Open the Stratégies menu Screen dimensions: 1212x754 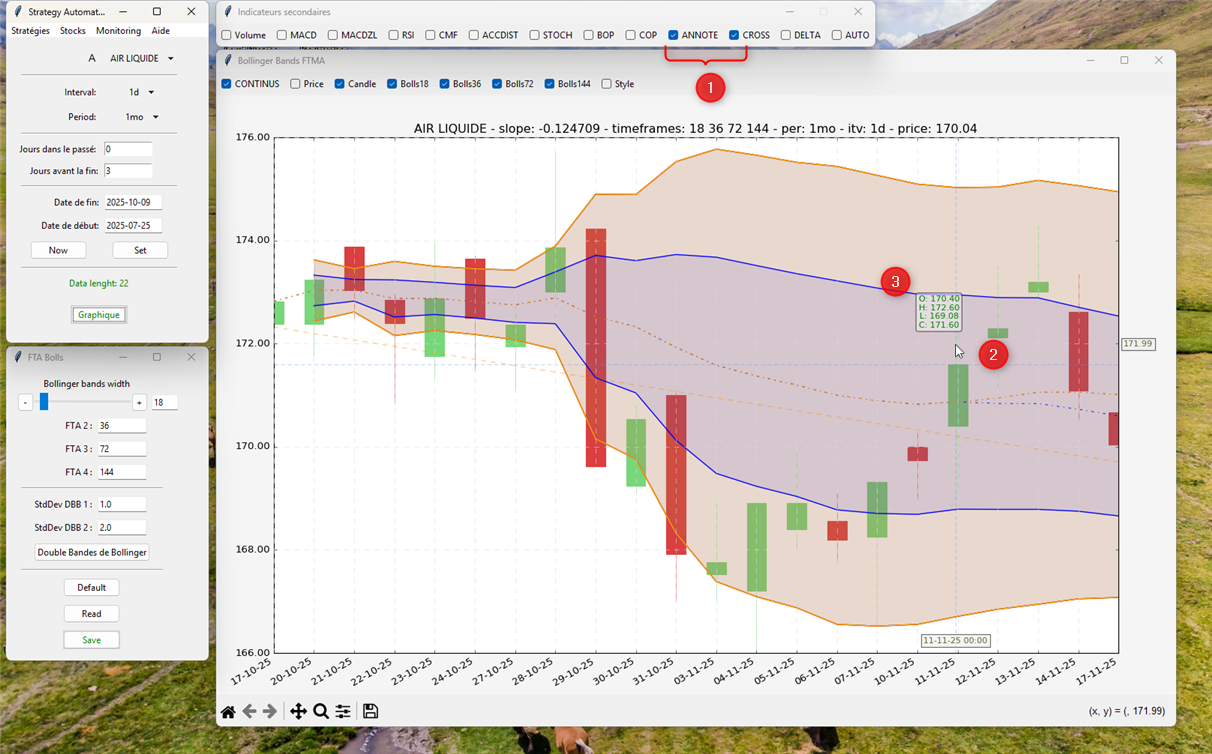pyautogui.click(x=30, y=31)
